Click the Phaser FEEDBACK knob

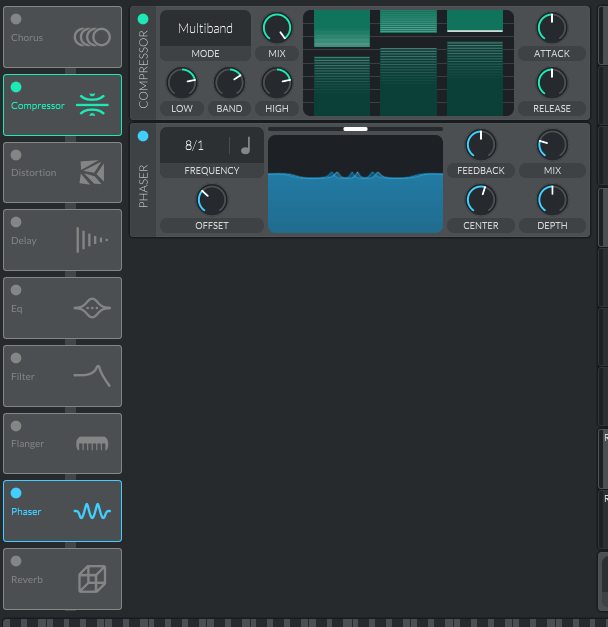pyautogui.click(x=481, y=145)
